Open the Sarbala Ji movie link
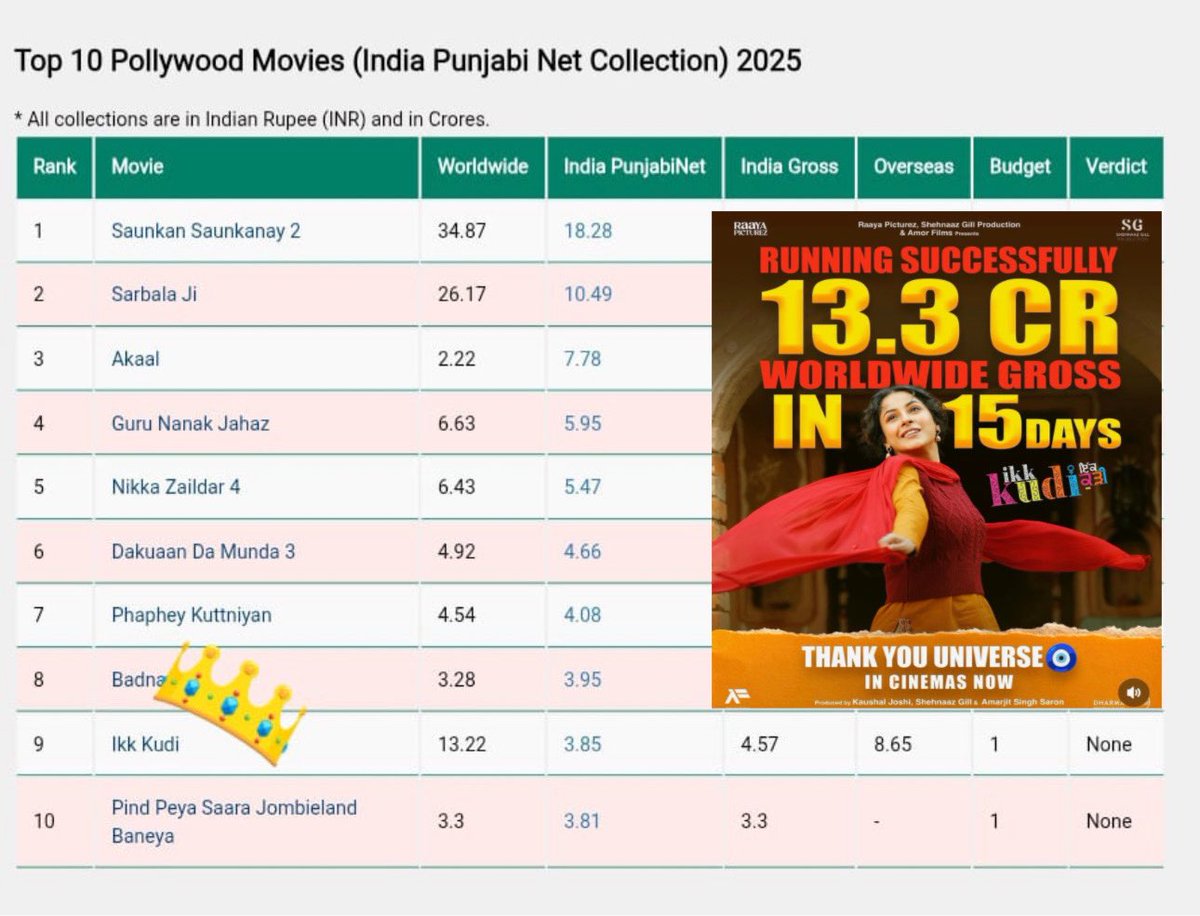This screenshot has width=1200, height=916. click(x=154, y=295)
